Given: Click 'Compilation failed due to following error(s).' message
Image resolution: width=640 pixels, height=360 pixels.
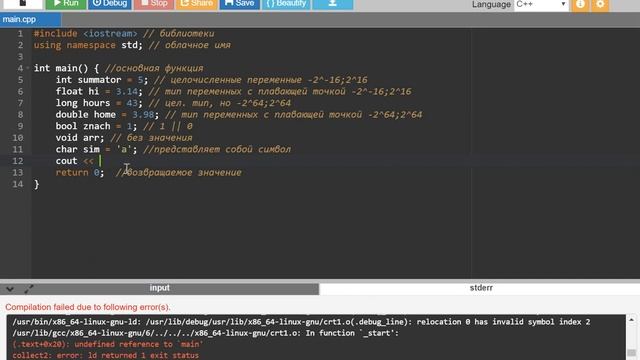Looking at the screenshot, I should 88,307.
